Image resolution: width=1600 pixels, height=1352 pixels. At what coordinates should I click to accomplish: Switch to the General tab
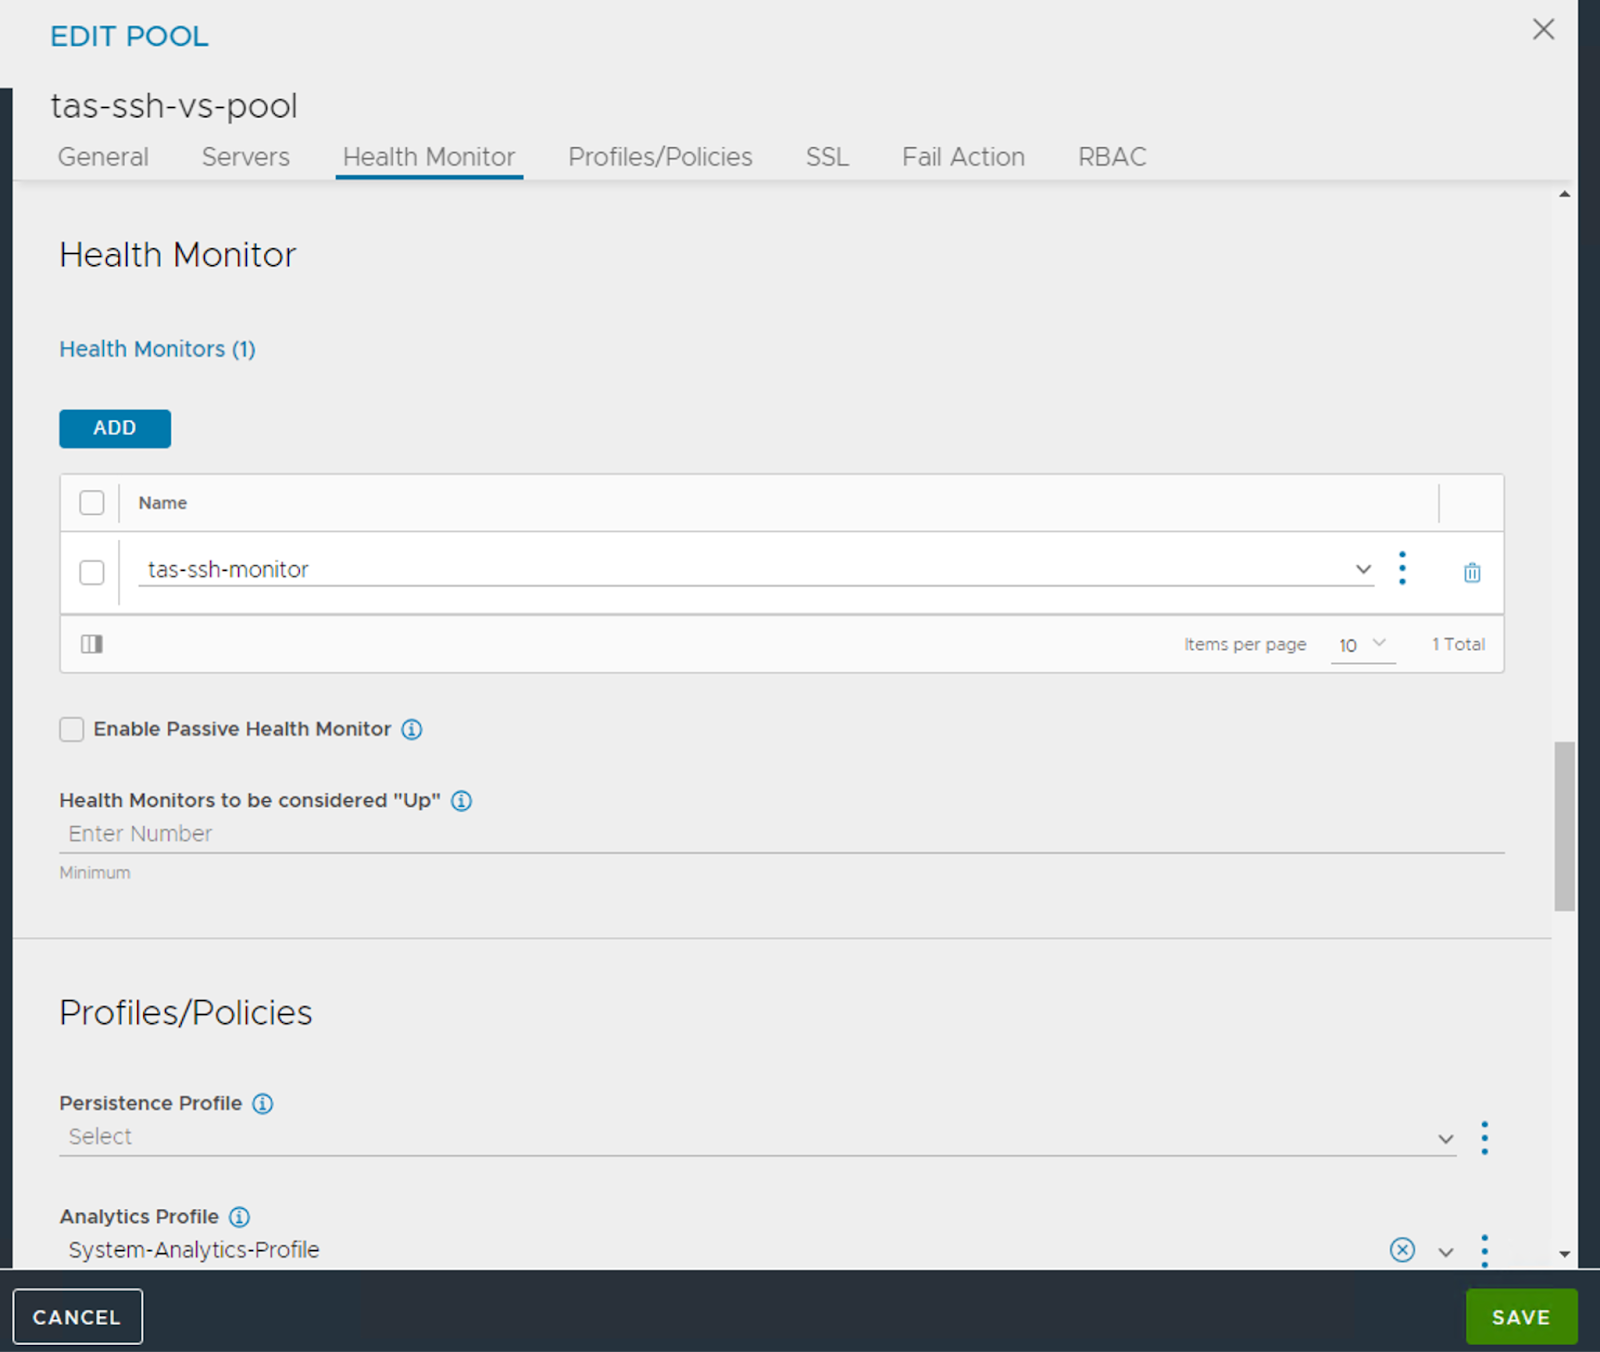tap(103, 157)
